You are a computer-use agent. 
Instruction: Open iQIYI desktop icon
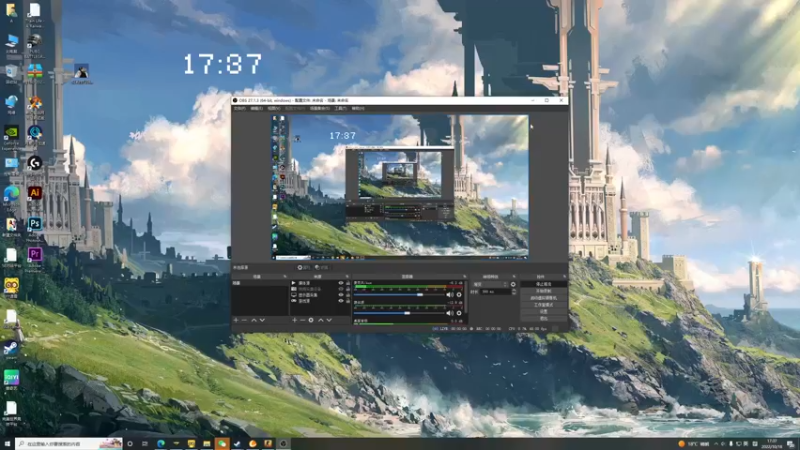click(x=11, y=378)
